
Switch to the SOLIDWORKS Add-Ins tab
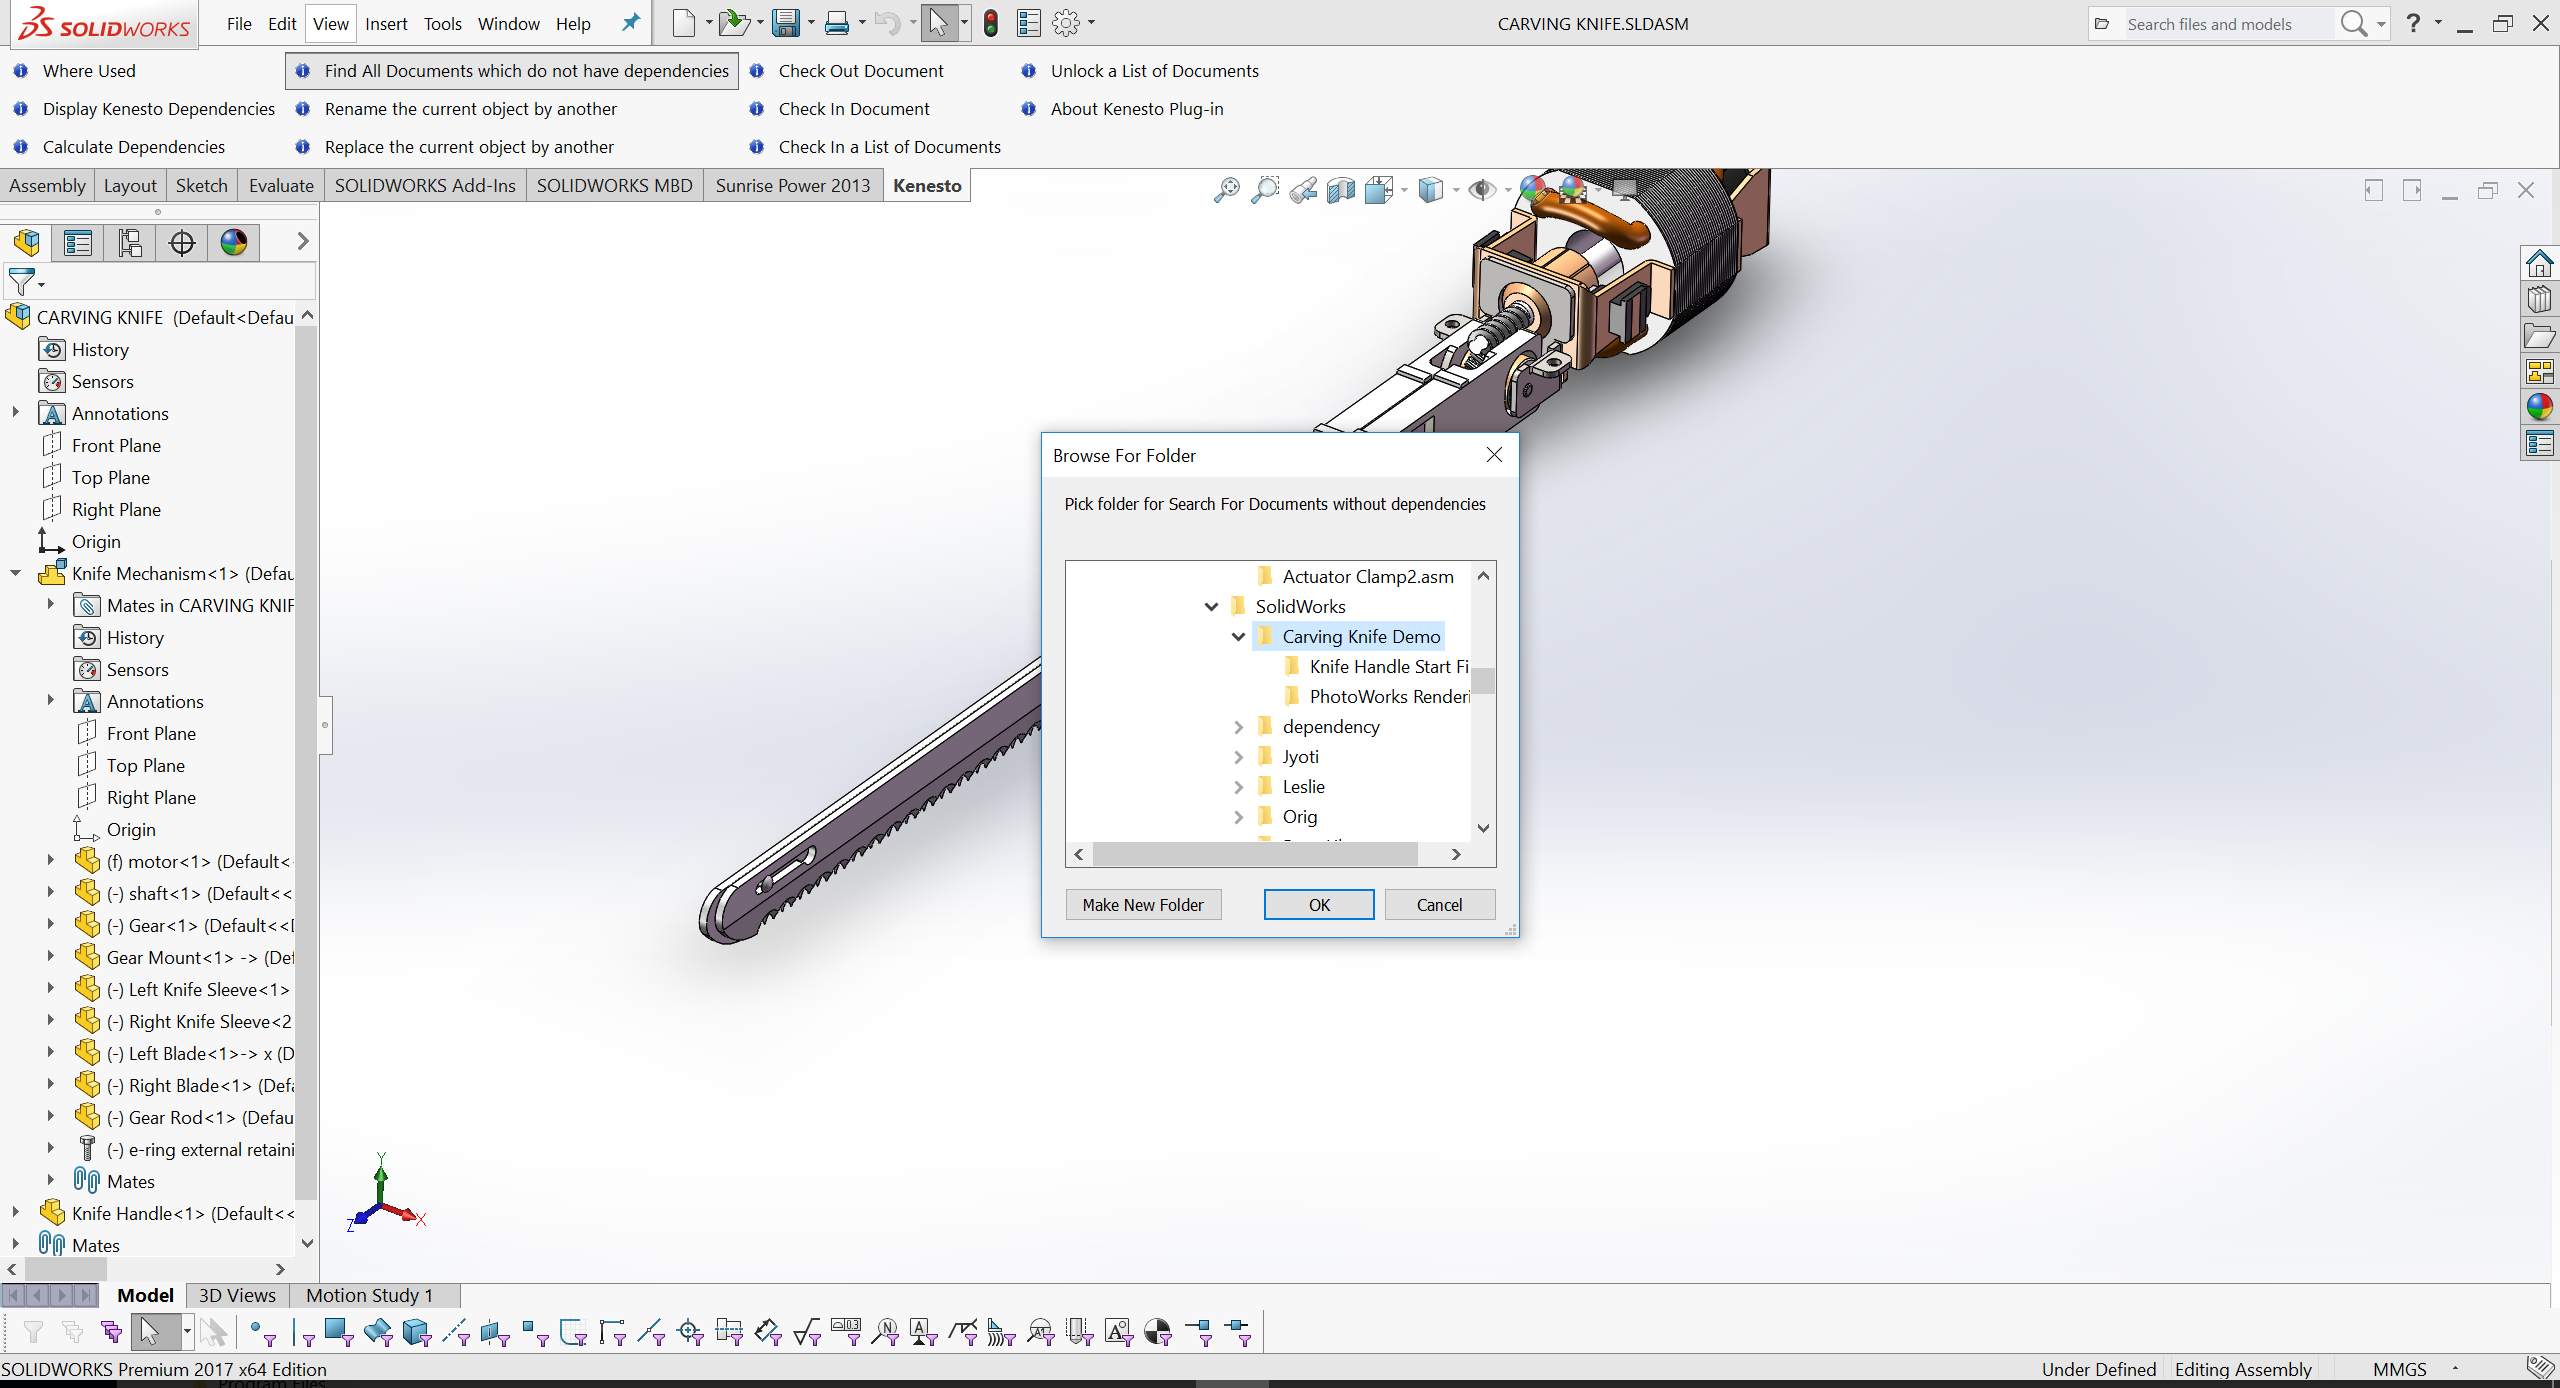[x=425, y=185]
